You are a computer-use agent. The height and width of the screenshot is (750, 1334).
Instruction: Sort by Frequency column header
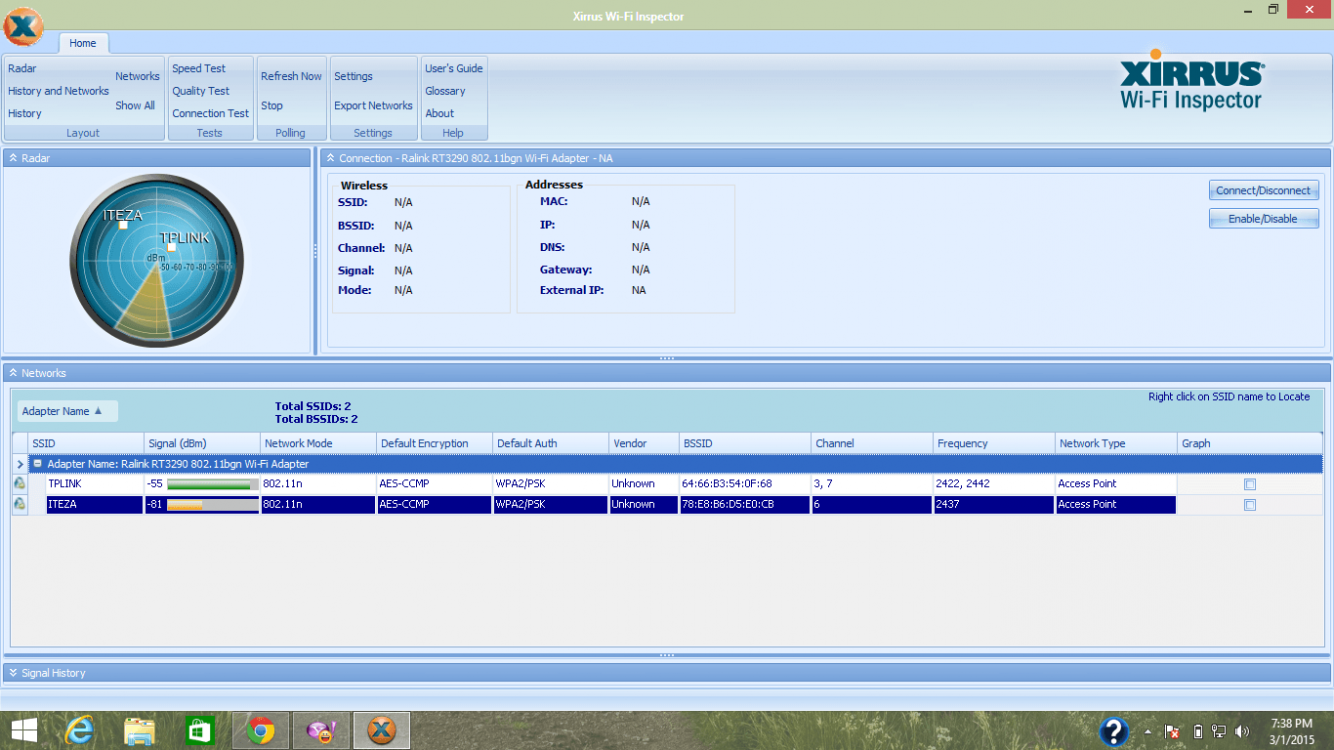[x=994, y=443]
